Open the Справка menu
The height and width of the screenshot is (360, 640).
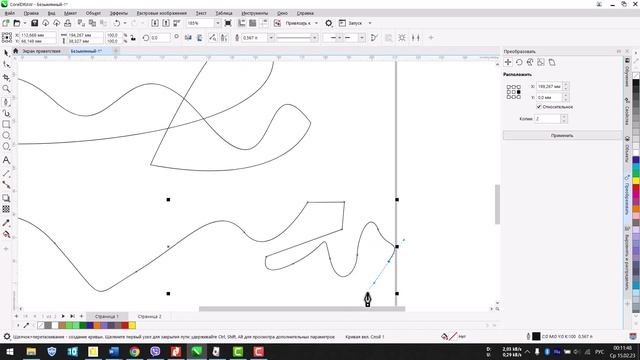coord(305,13)
